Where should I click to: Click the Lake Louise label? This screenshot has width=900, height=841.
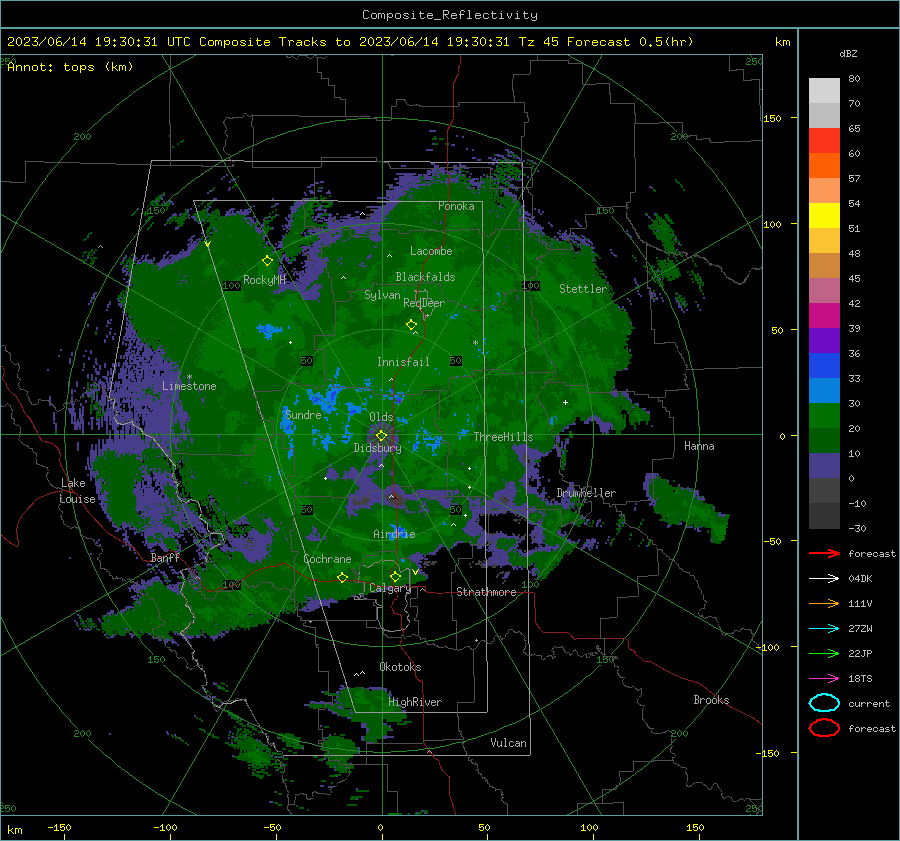tap(77, 491)
